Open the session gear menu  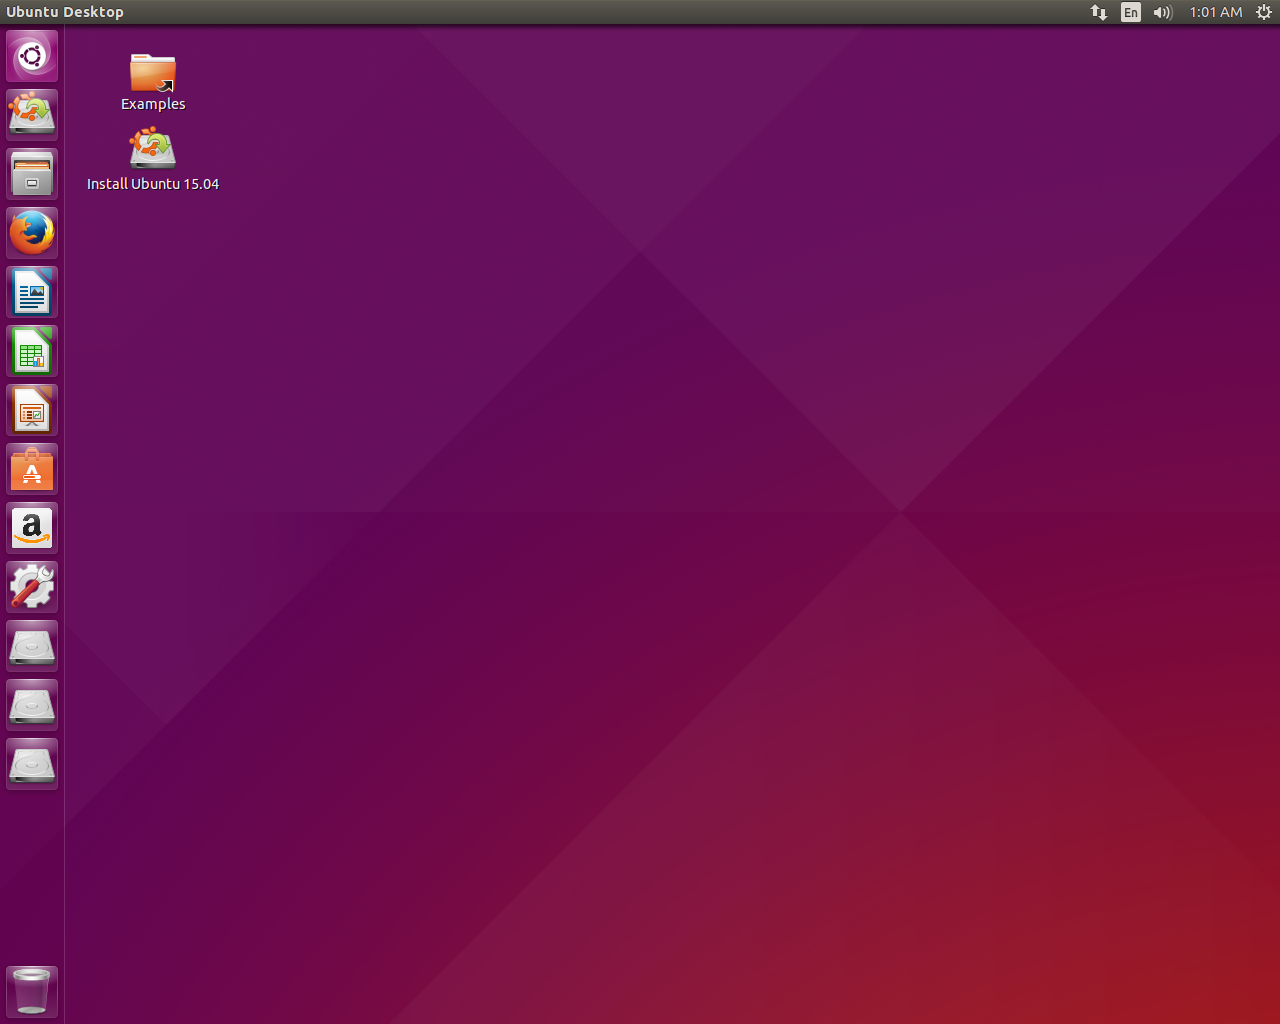click(x=1263, y=12)
